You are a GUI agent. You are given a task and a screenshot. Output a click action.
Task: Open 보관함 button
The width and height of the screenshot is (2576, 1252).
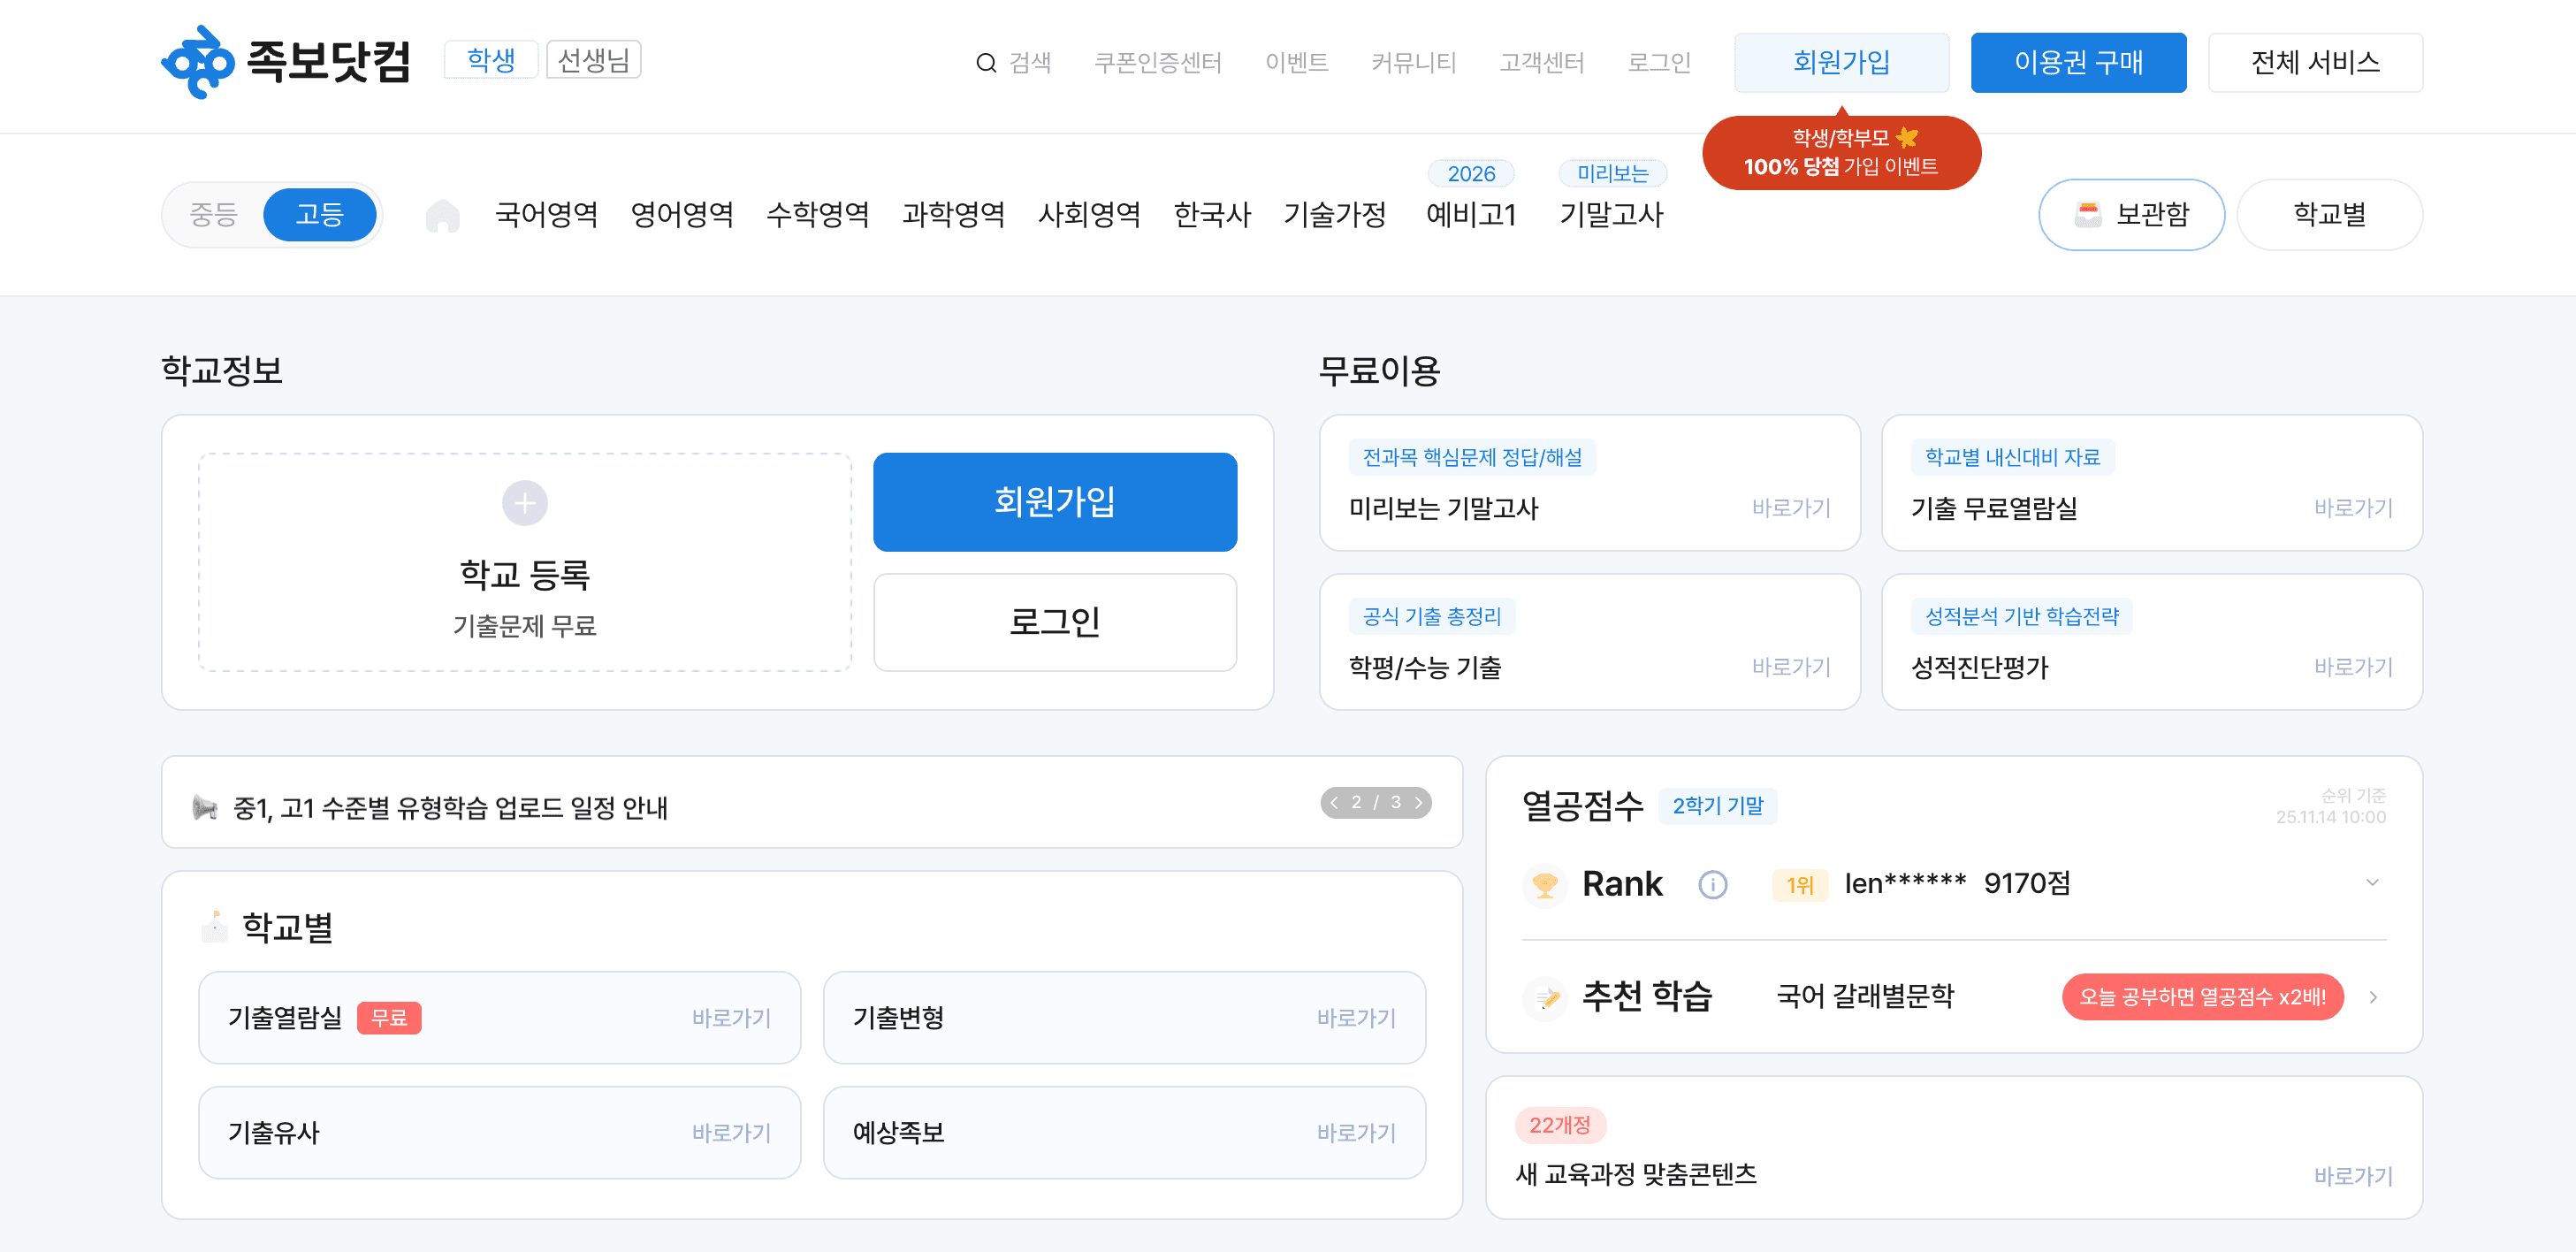click(2131, 214)
